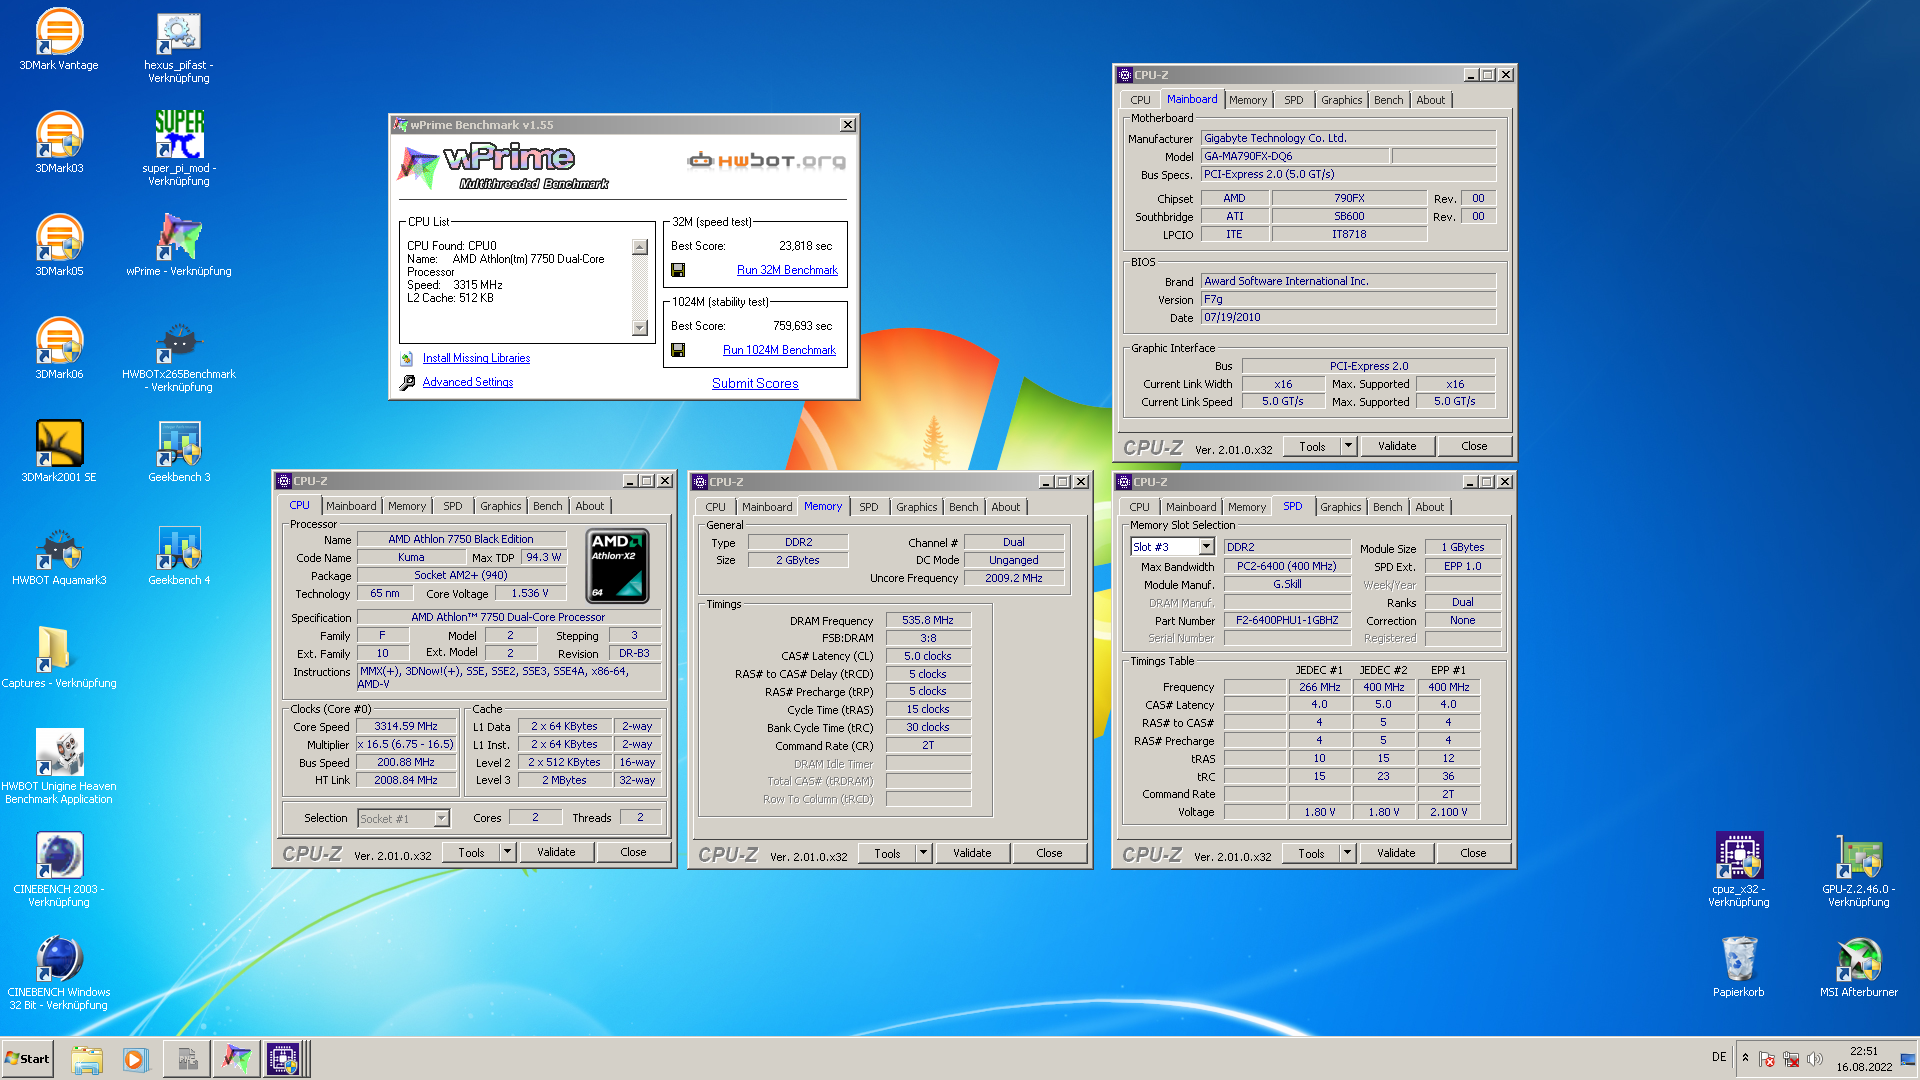Open the Start menu
Image resolution: width=1920 pixels, height=1080 pixels.
click(27, 1059)
